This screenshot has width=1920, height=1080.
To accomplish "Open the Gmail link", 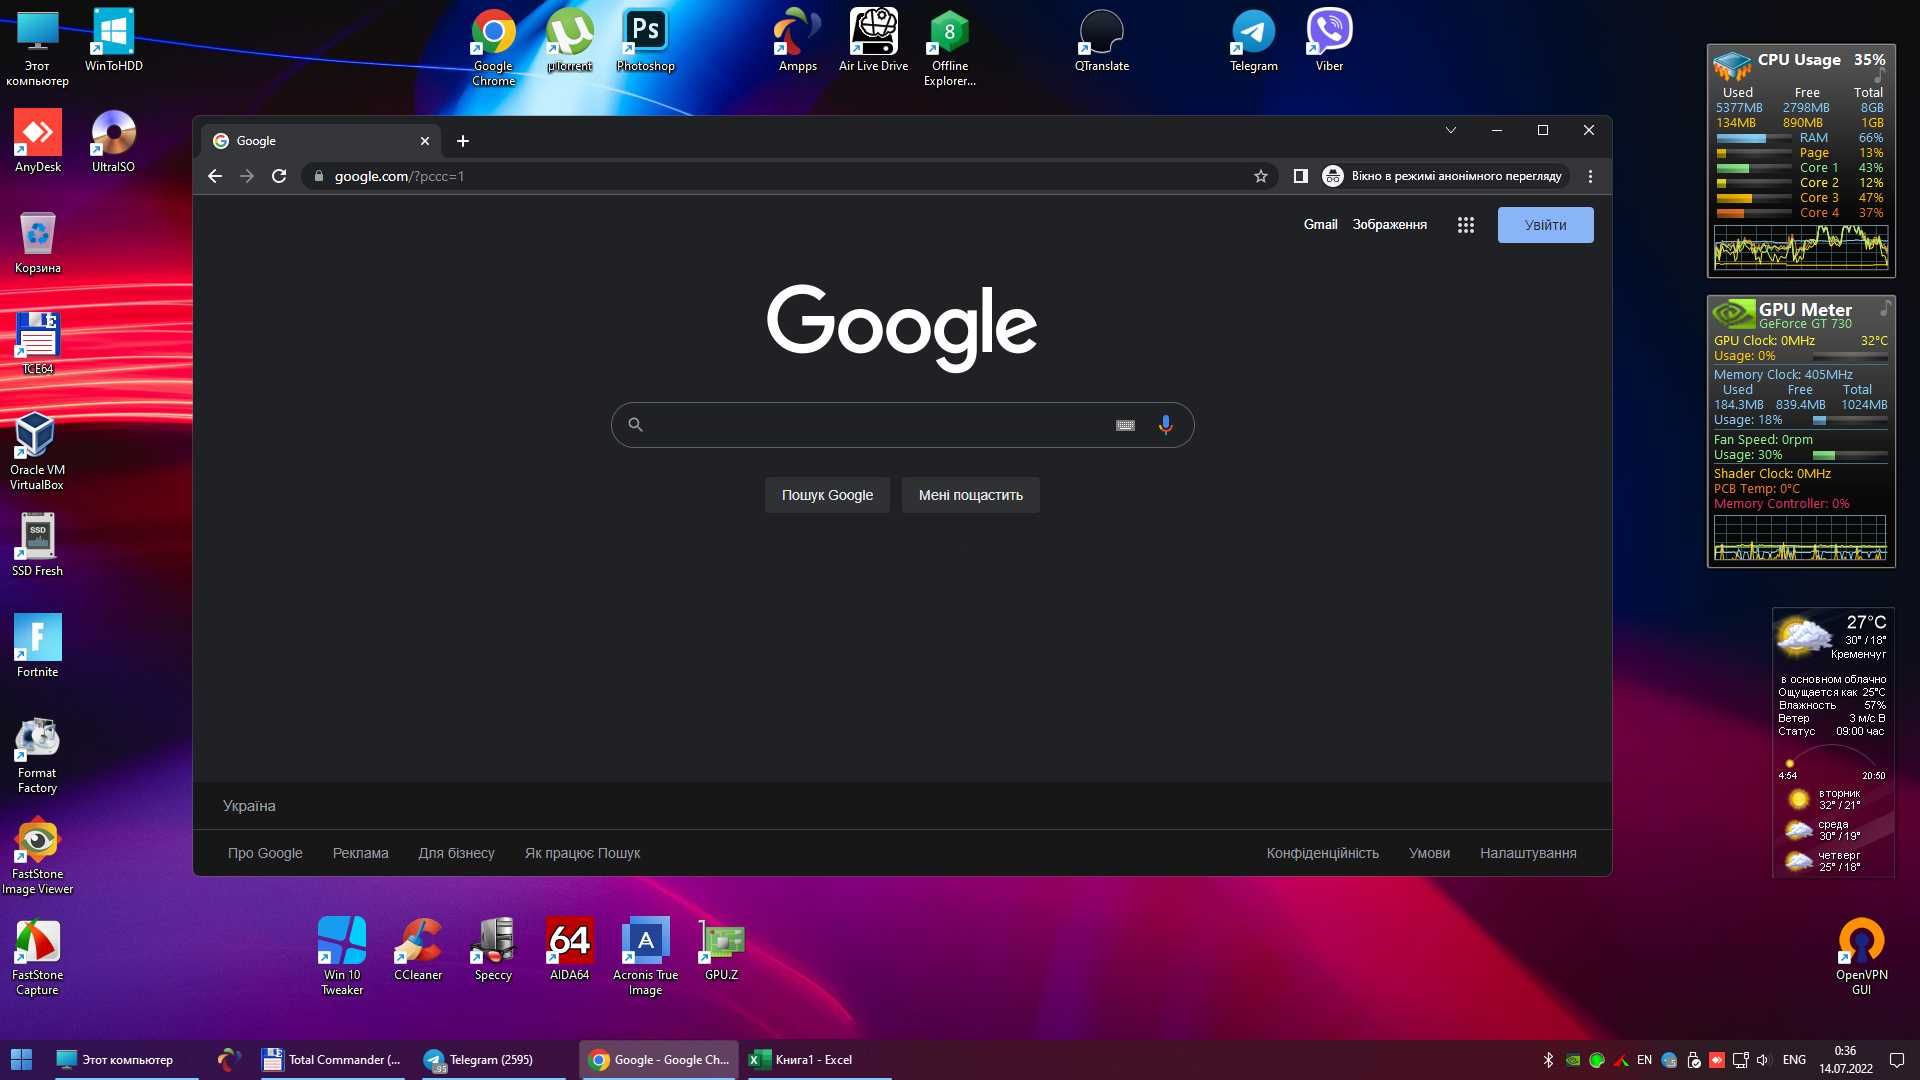I will point(1320,225).
